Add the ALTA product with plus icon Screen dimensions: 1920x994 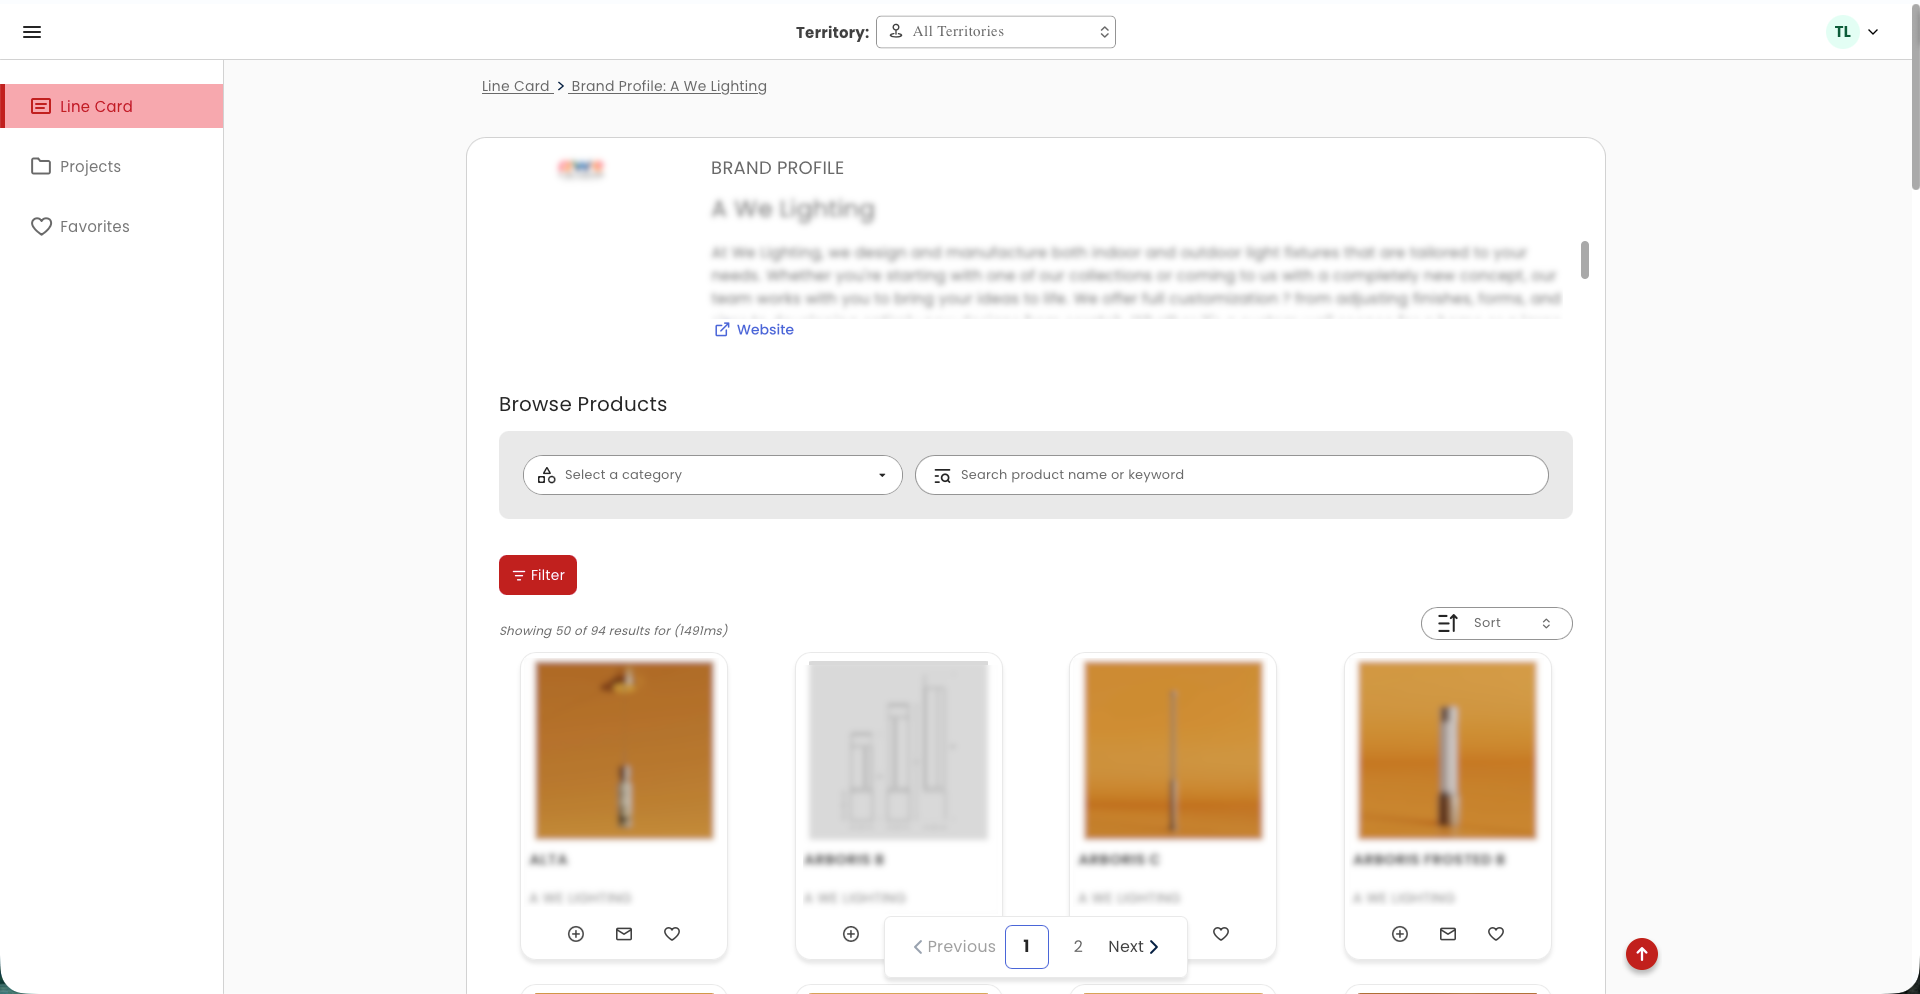coord(576,934)
